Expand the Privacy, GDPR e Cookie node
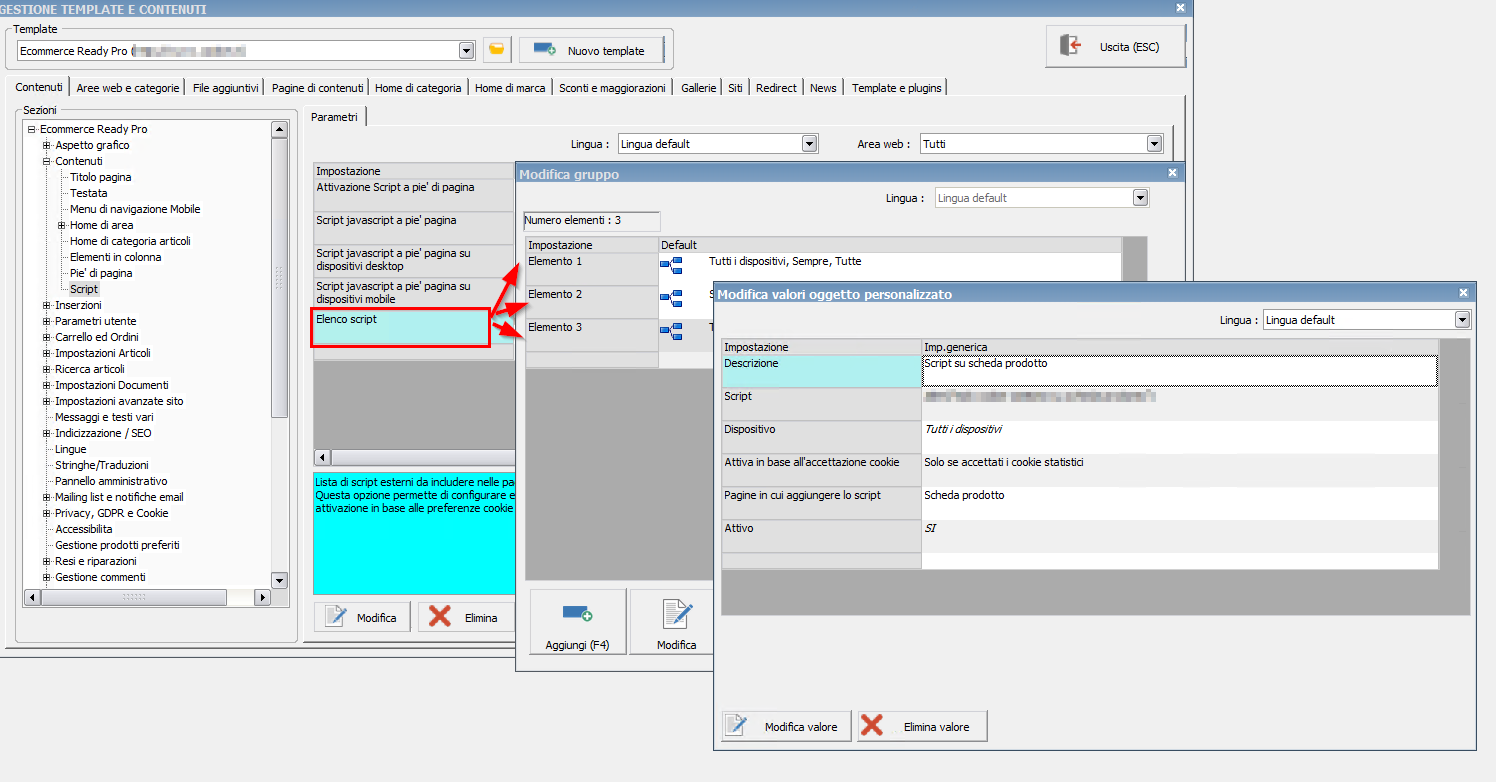Viewport: 1496px width, 782px height. (47, 513)
